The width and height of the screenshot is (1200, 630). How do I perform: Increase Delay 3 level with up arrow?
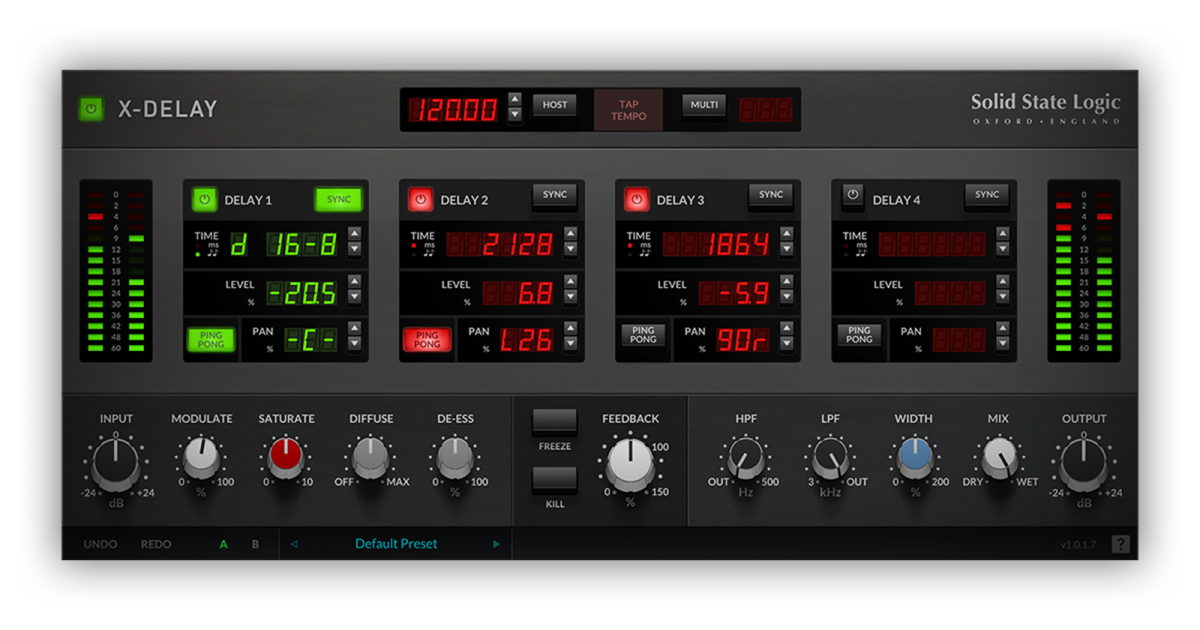pos(786,282)
